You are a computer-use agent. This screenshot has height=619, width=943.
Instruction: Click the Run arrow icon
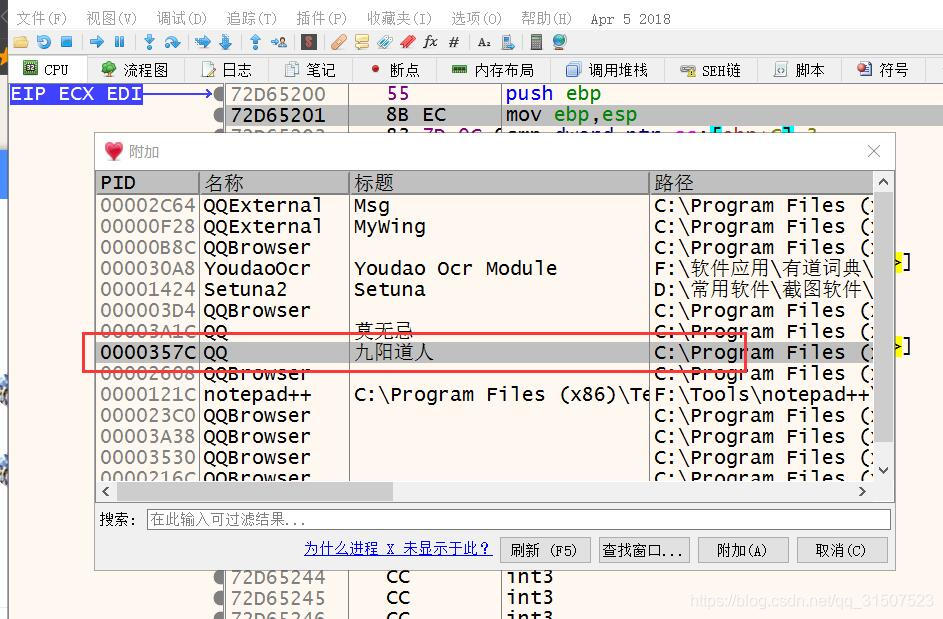pyautogui.click(x=96, y=42)
